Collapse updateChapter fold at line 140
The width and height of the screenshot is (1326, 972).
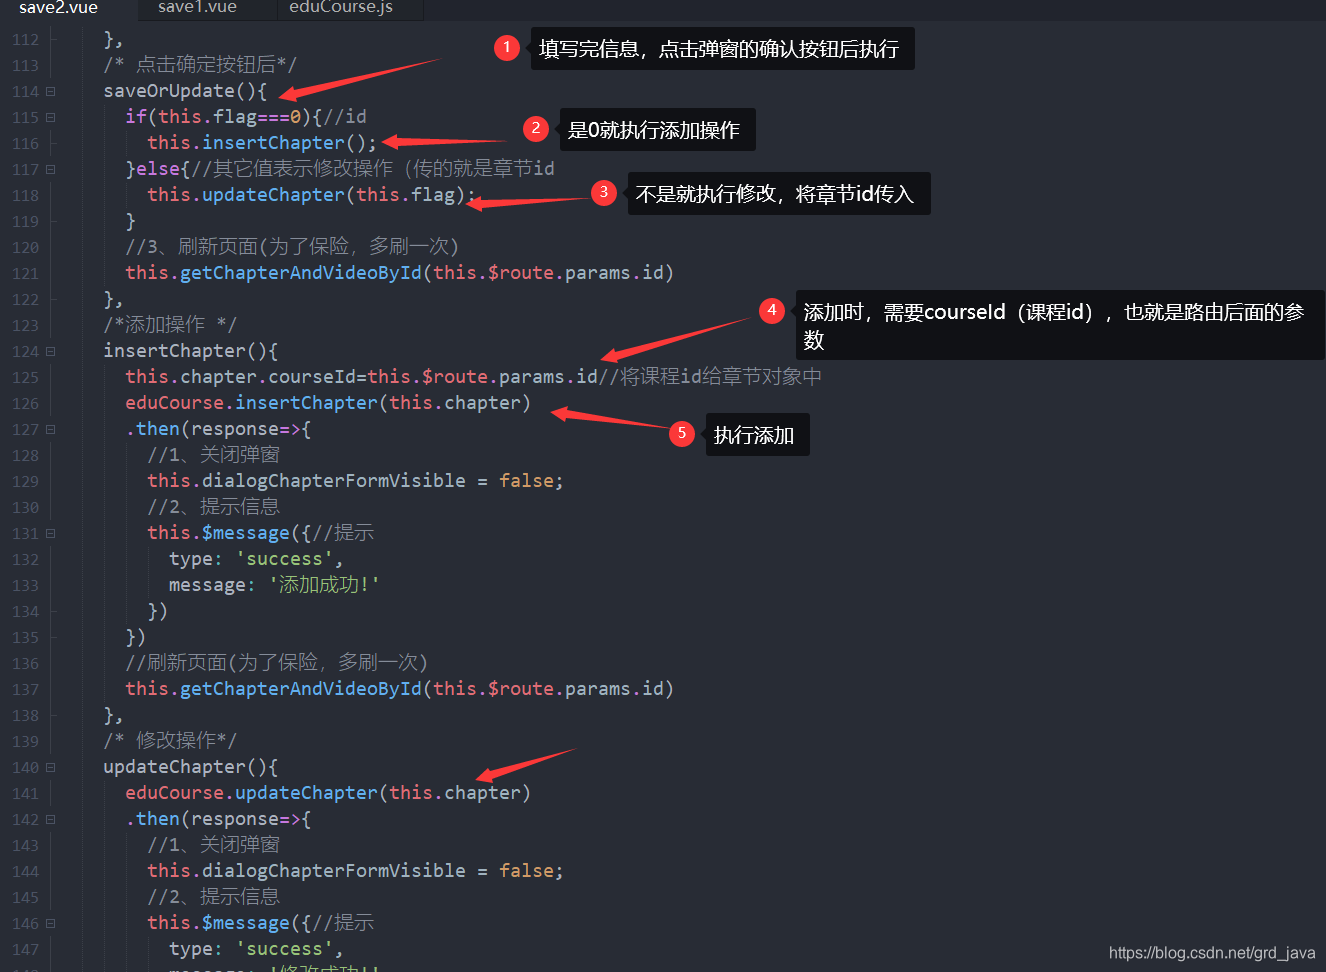[x=50, y=767]
